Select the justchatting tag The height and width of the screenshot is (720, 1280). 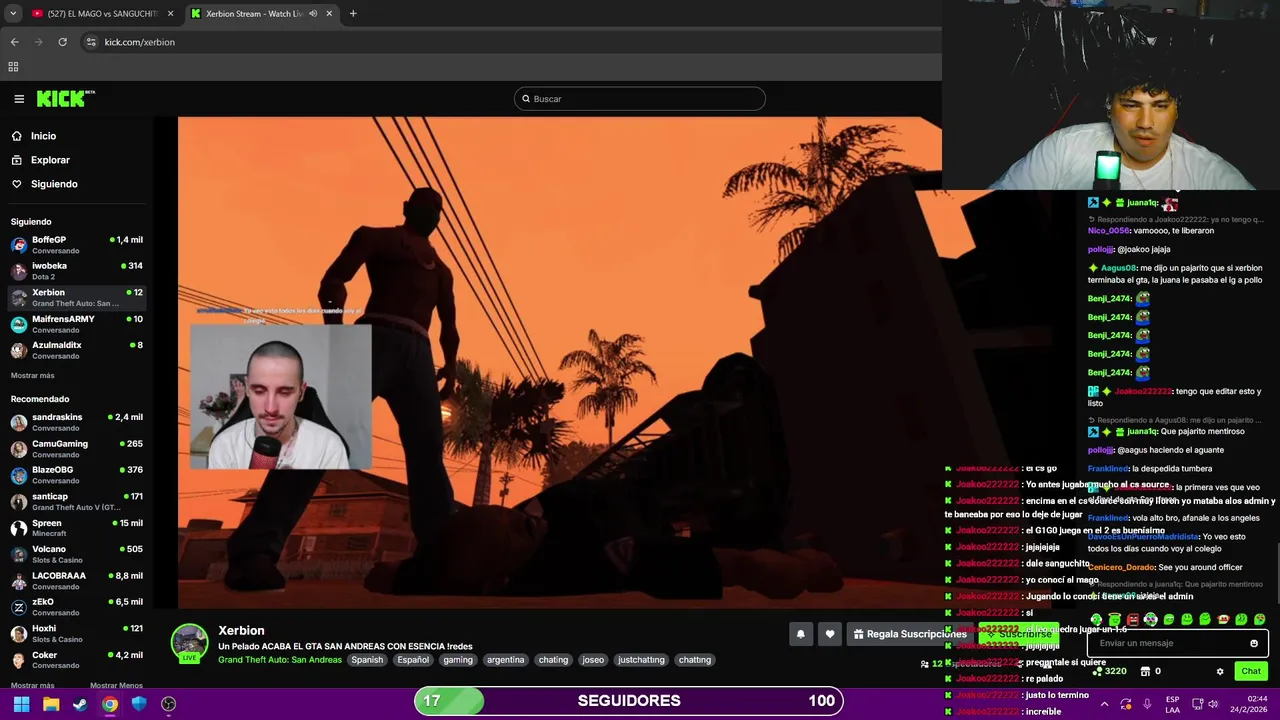coord(641,660)
